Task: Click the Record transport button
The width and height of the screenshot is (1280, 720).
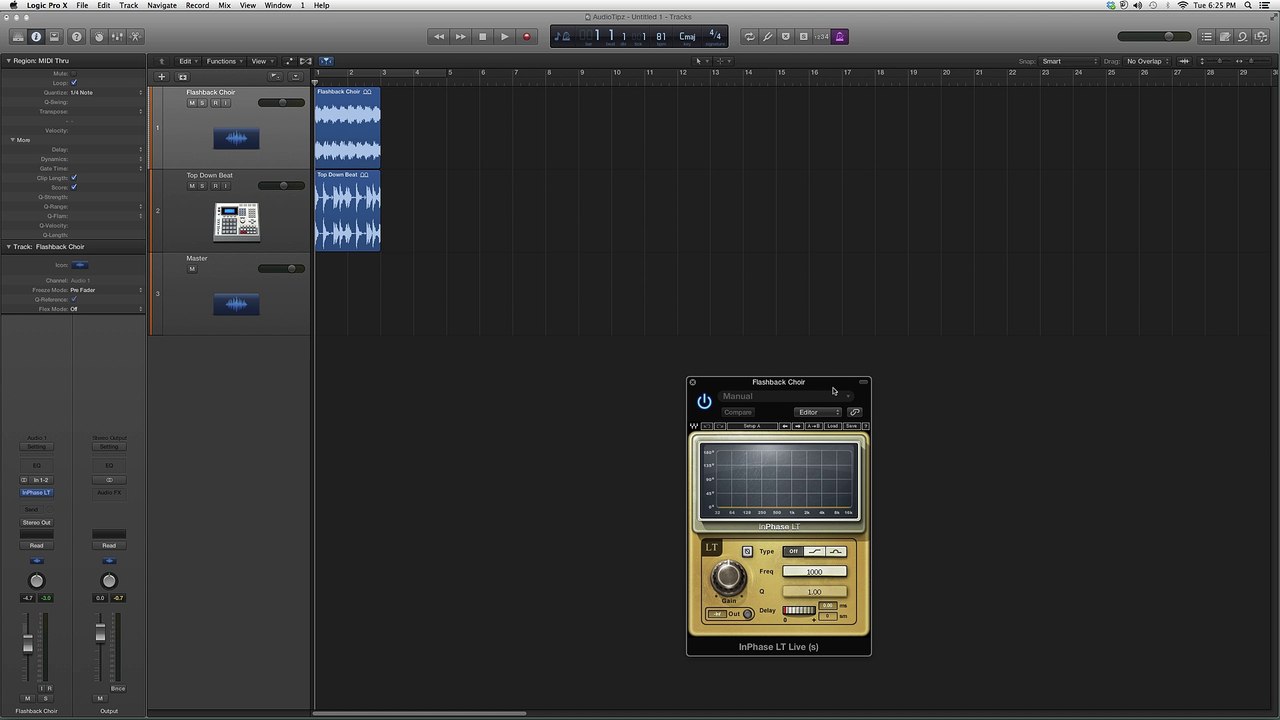Action: 526,37
